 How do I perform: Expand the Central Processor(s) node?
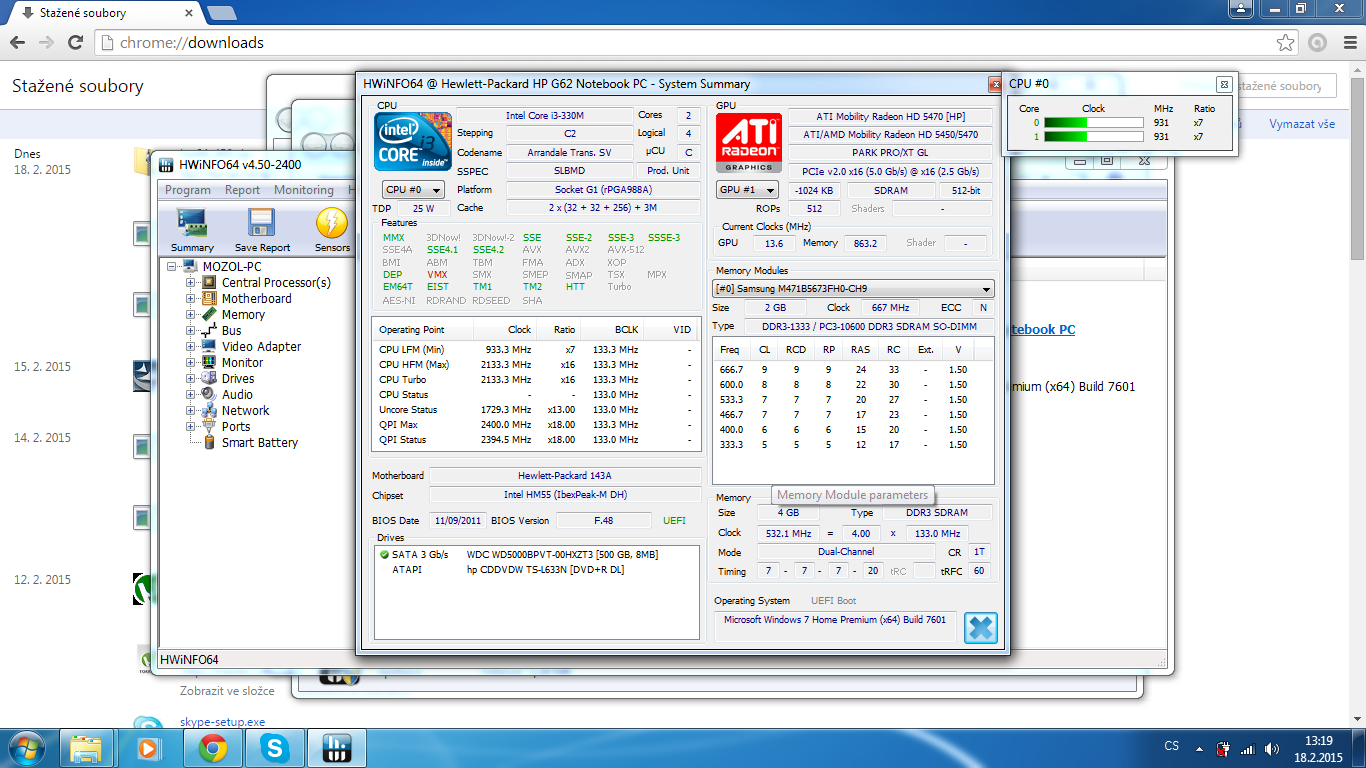pyautogui.click(x=190, y=283)
